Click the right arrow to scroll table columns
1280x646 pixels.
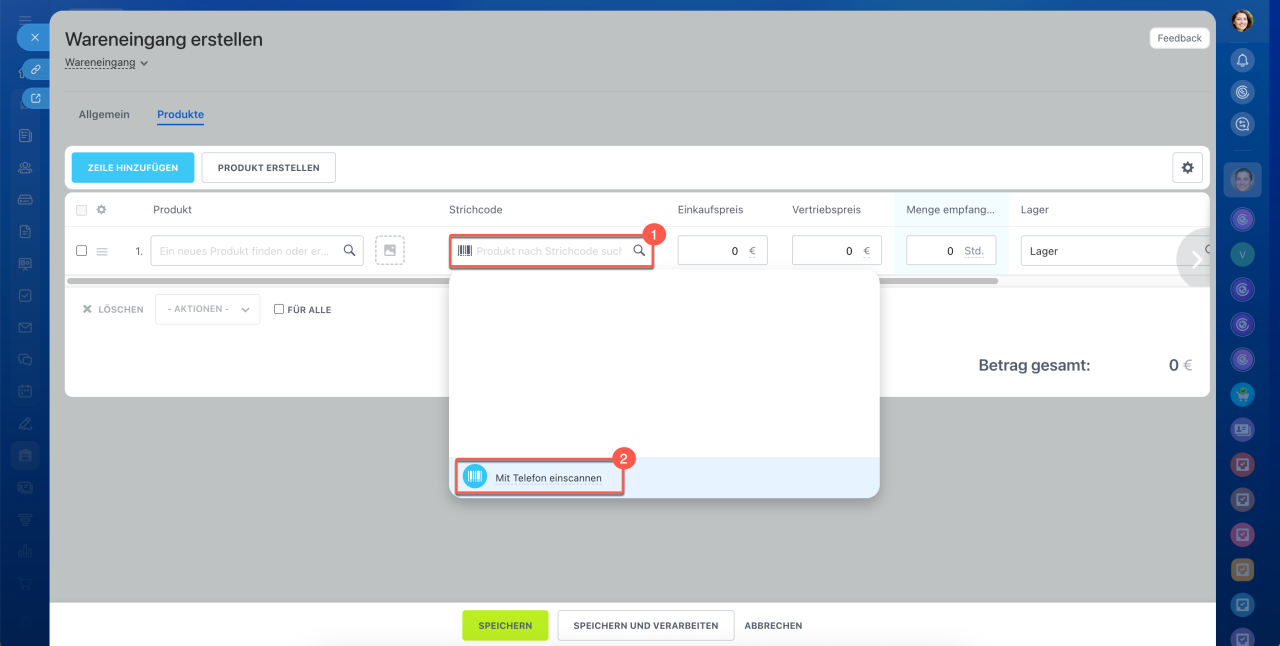click(1196, 259)
